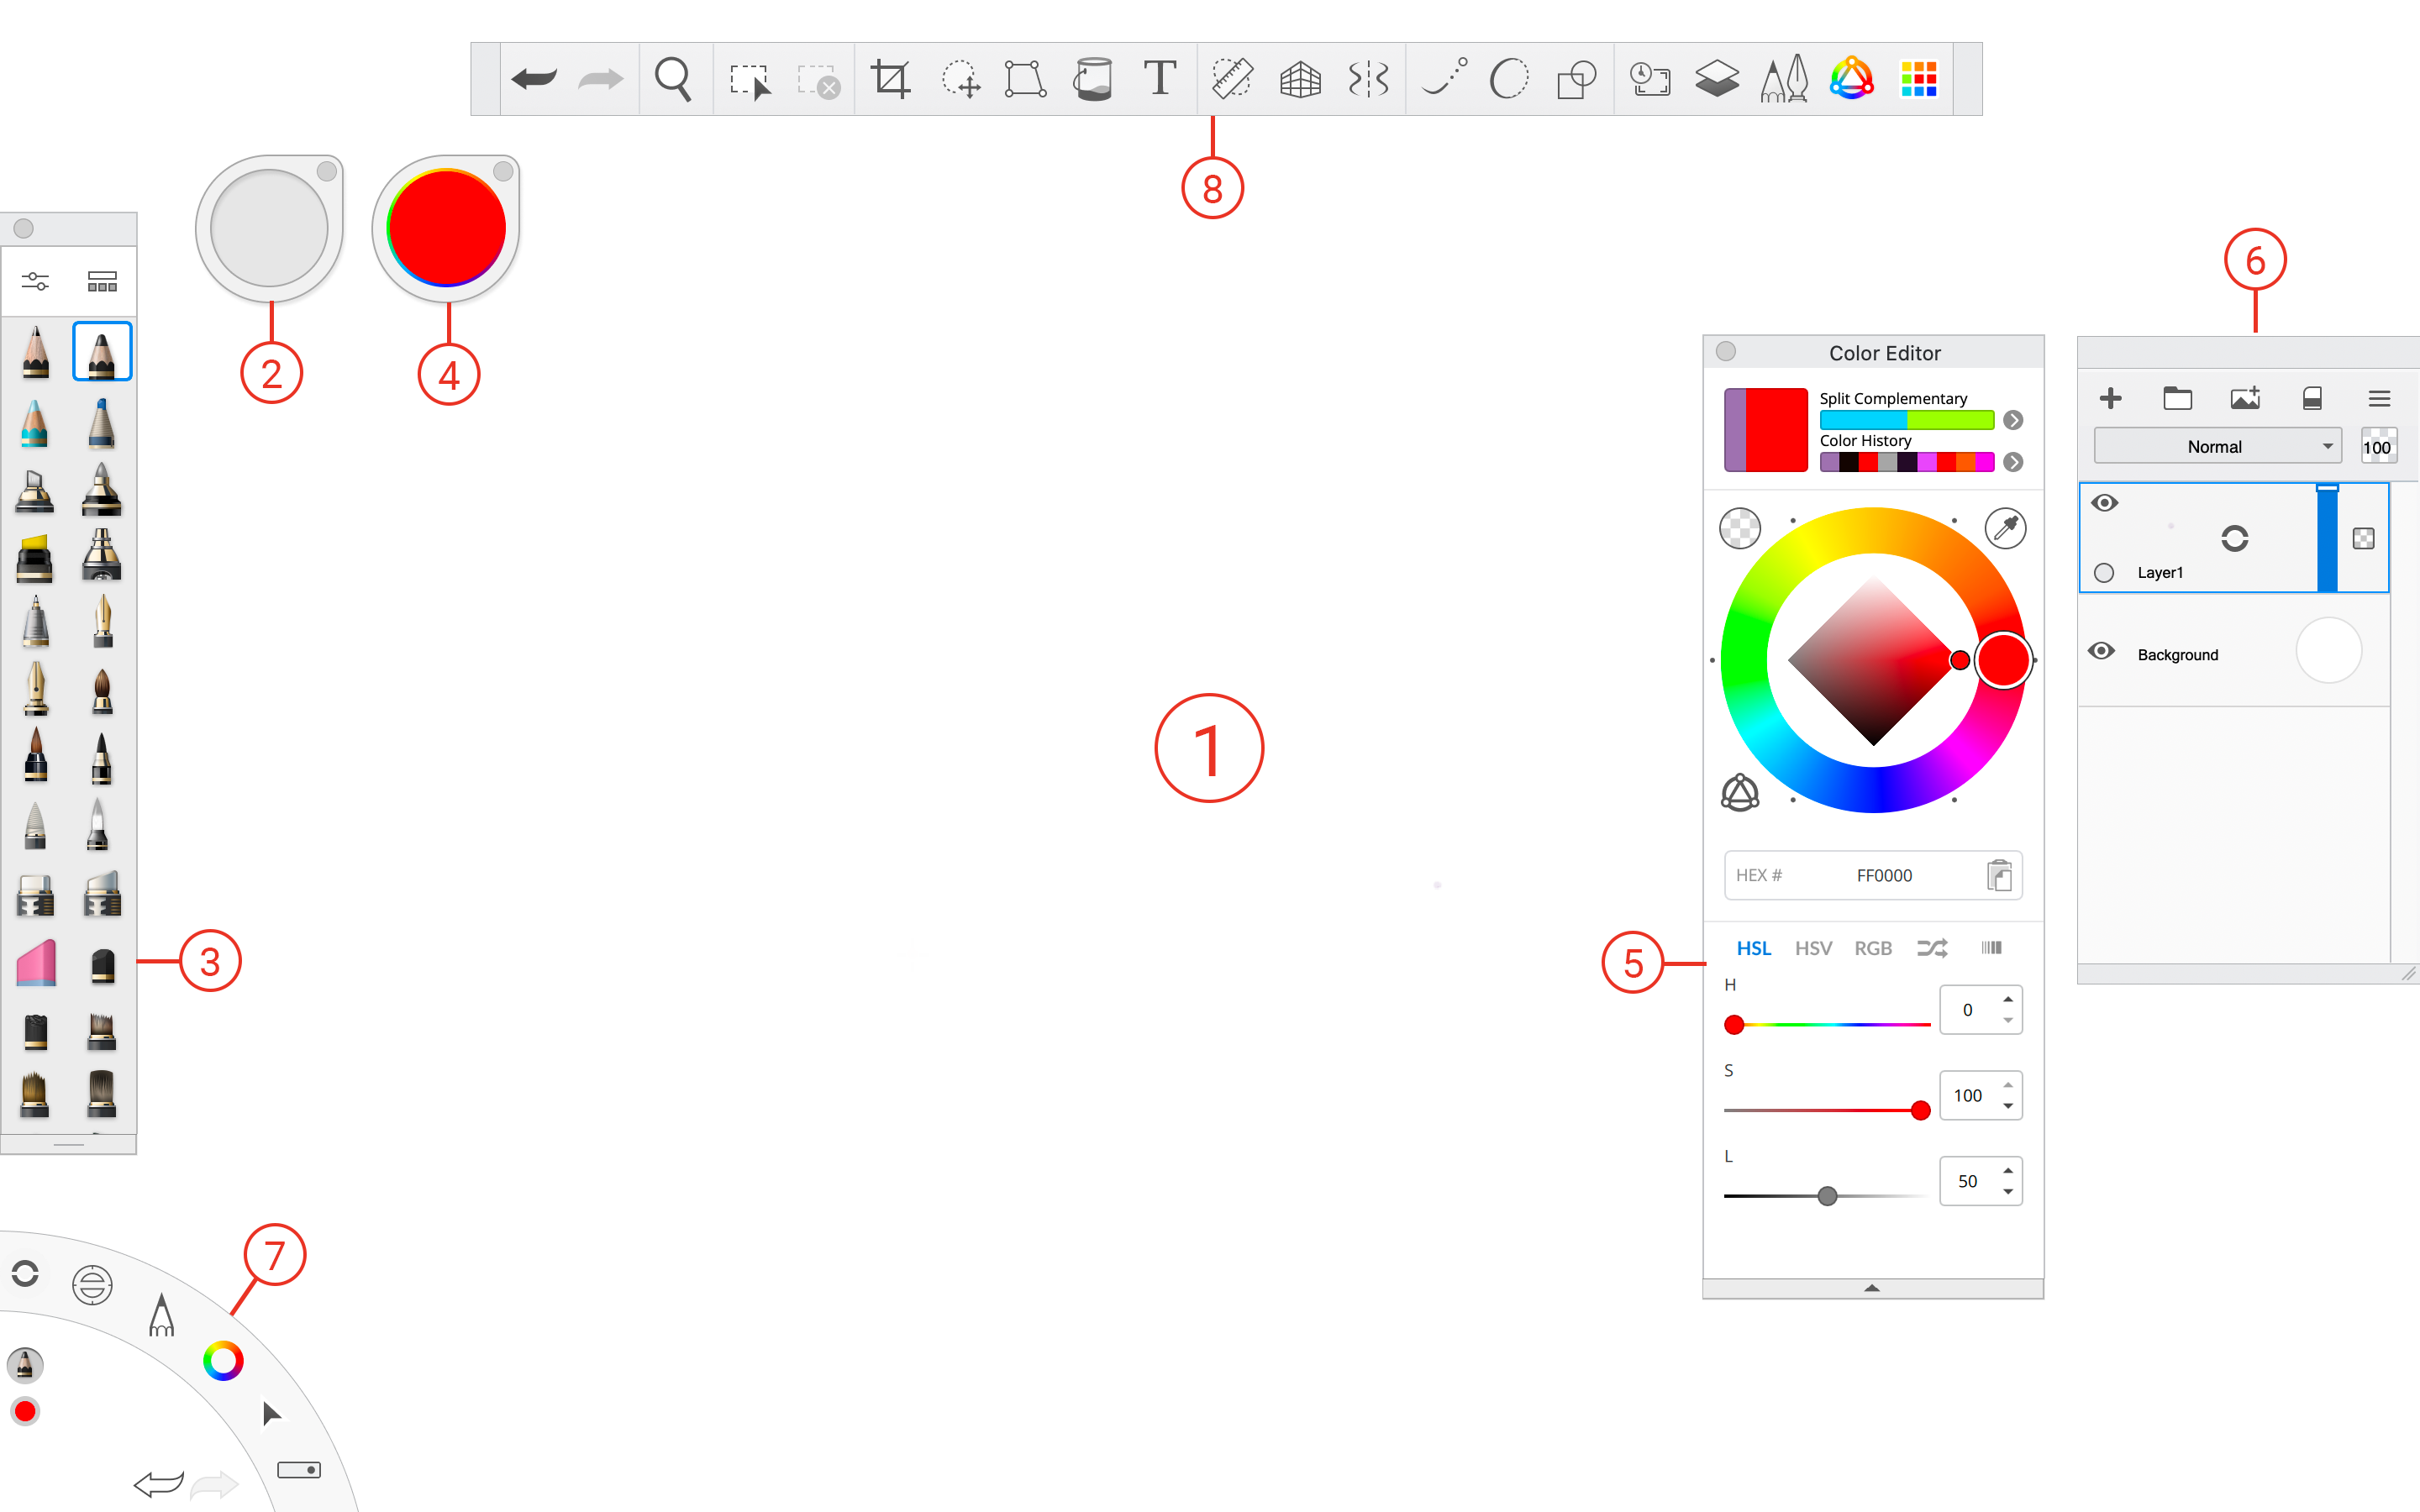
Task: Hide the Layer1 layer
Action: 2105,503
